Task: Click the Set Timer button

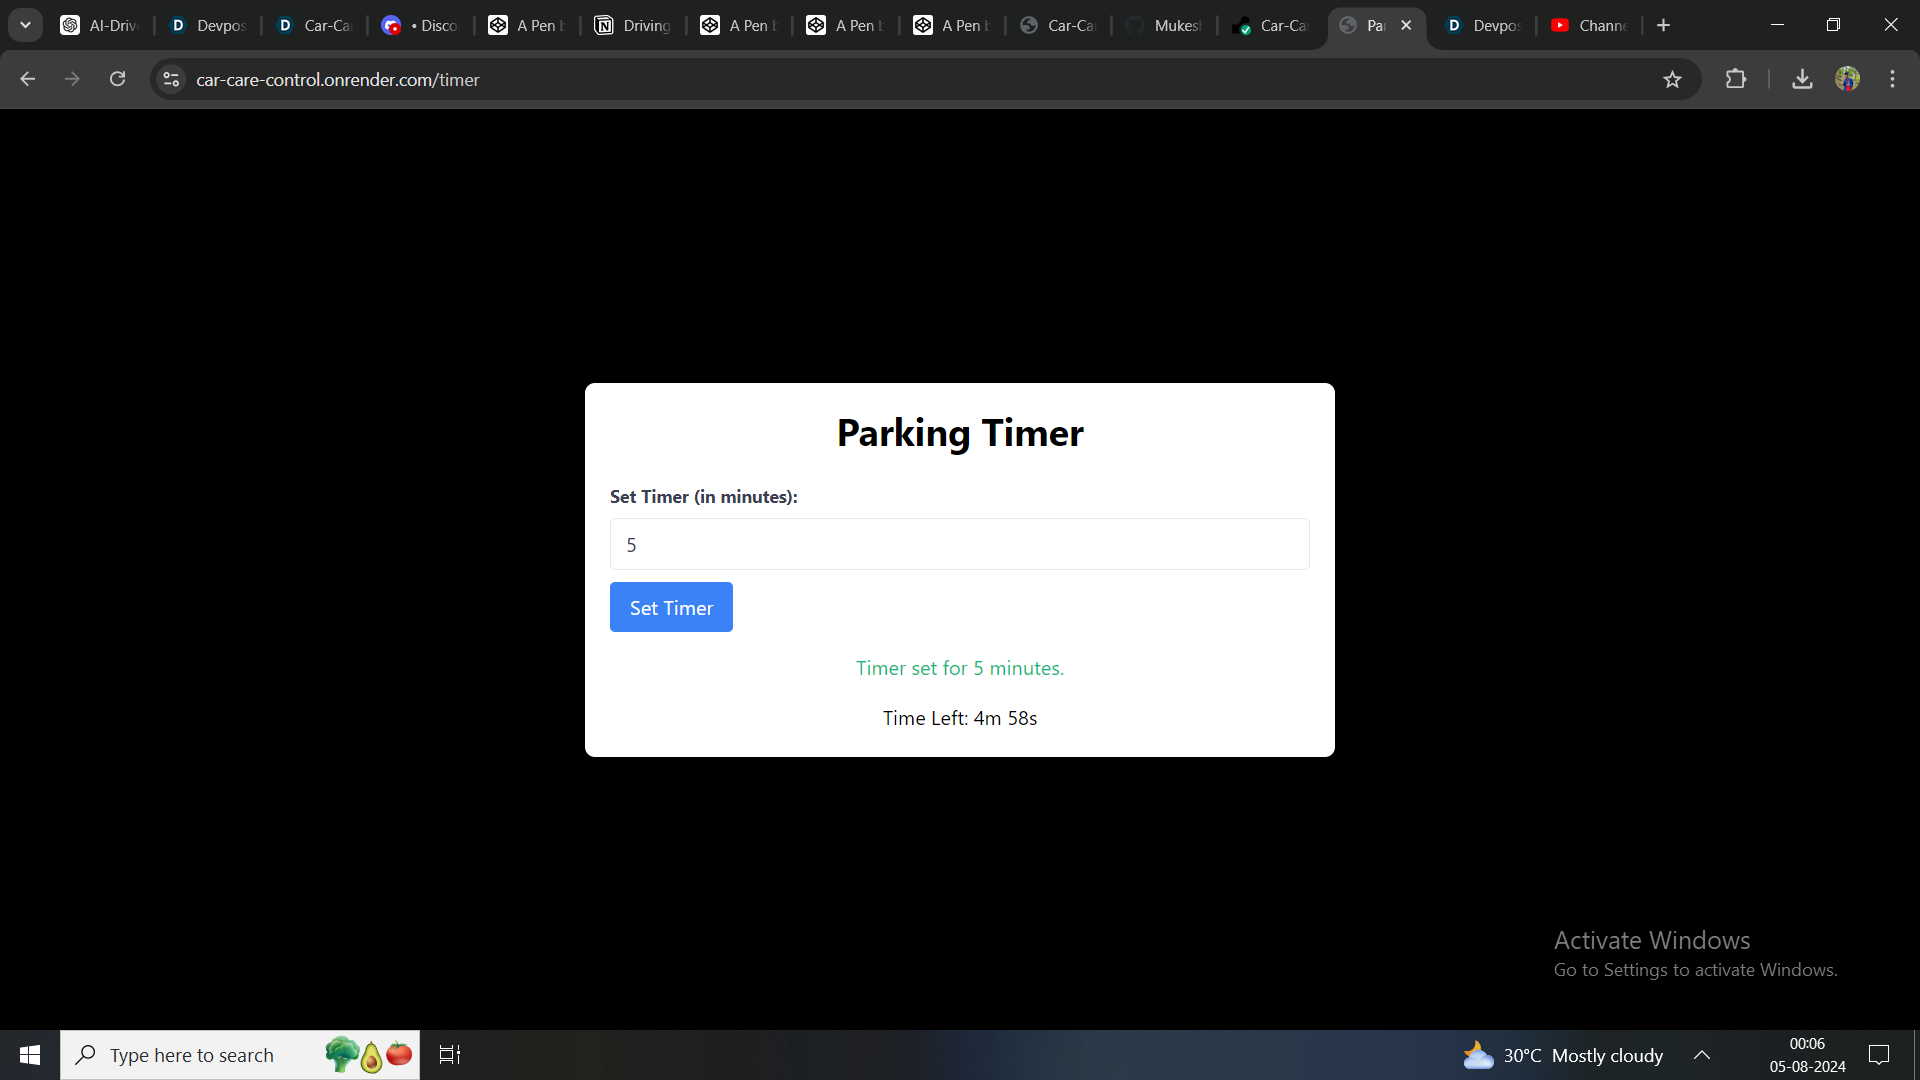Action: [x=671, y=607]
